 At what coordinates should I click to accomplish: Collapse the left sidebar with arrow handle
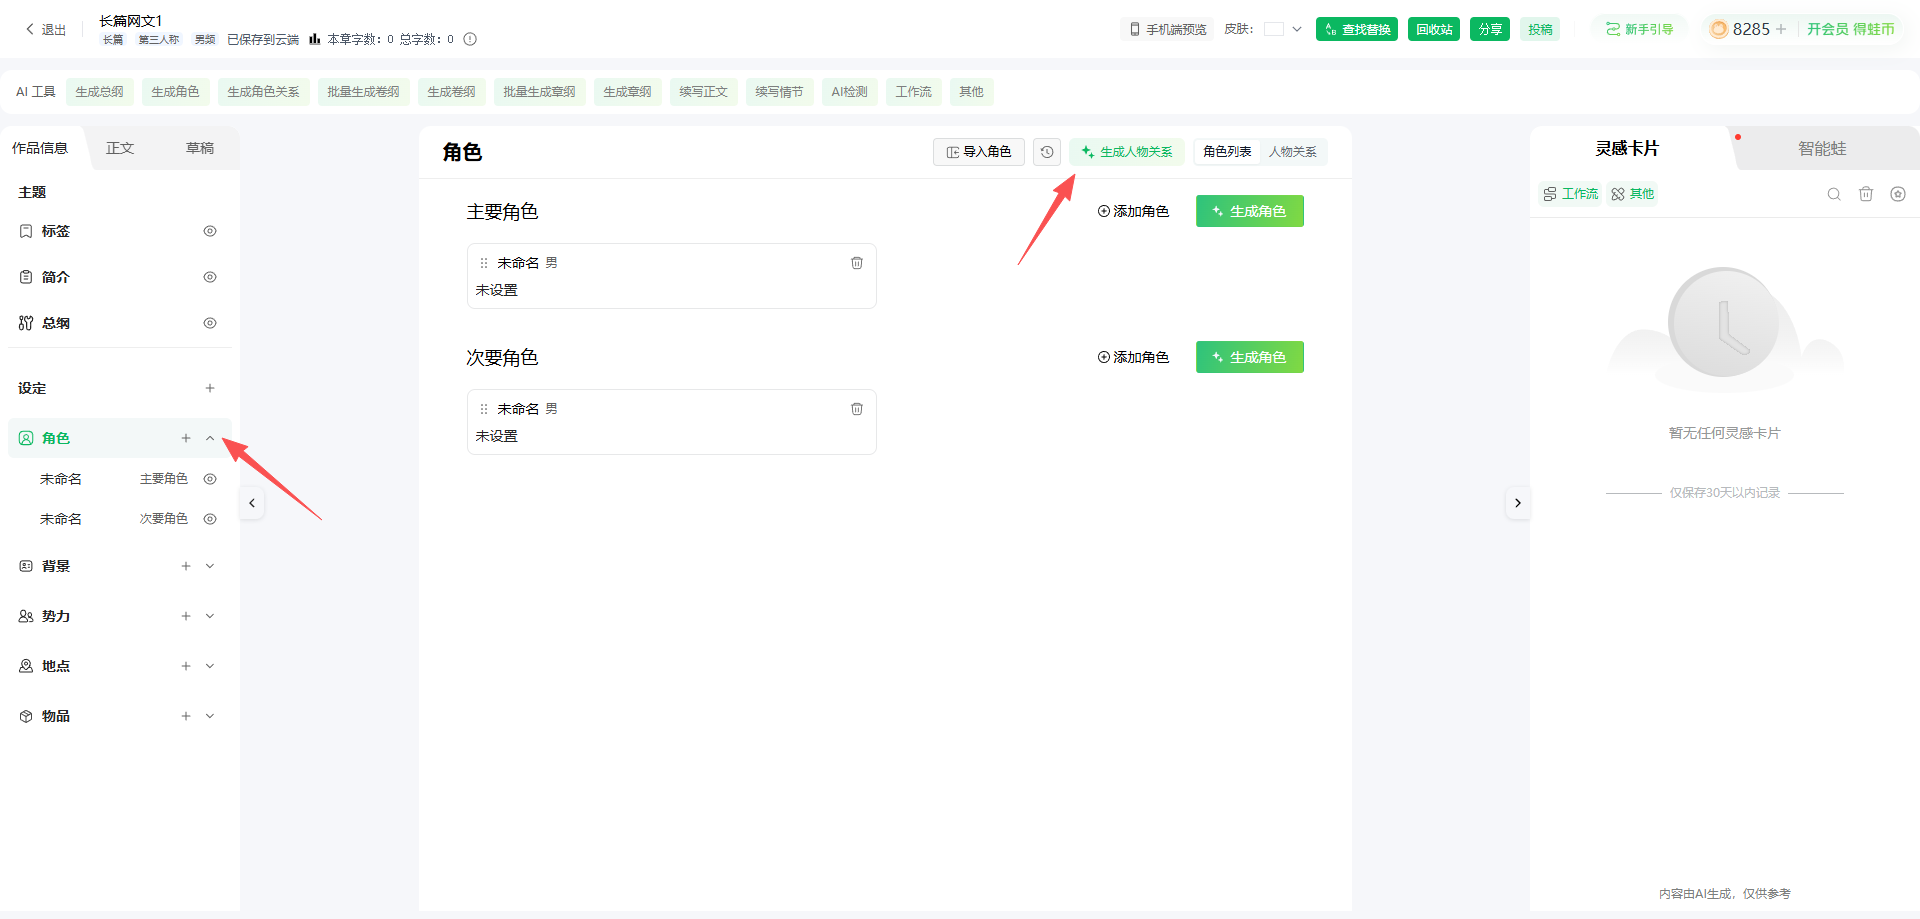[252, 503]
